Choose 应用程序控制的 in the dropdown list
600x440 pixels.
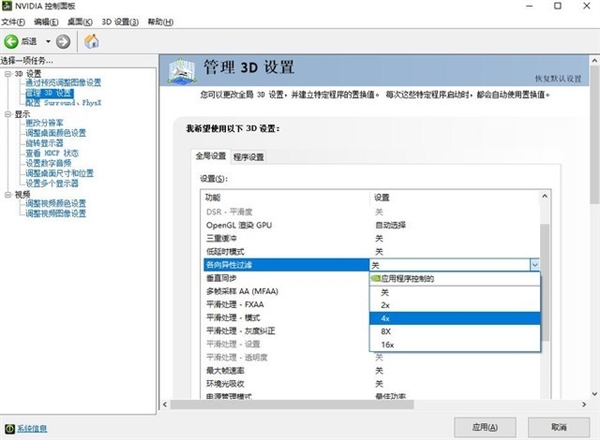coord(455,279)
